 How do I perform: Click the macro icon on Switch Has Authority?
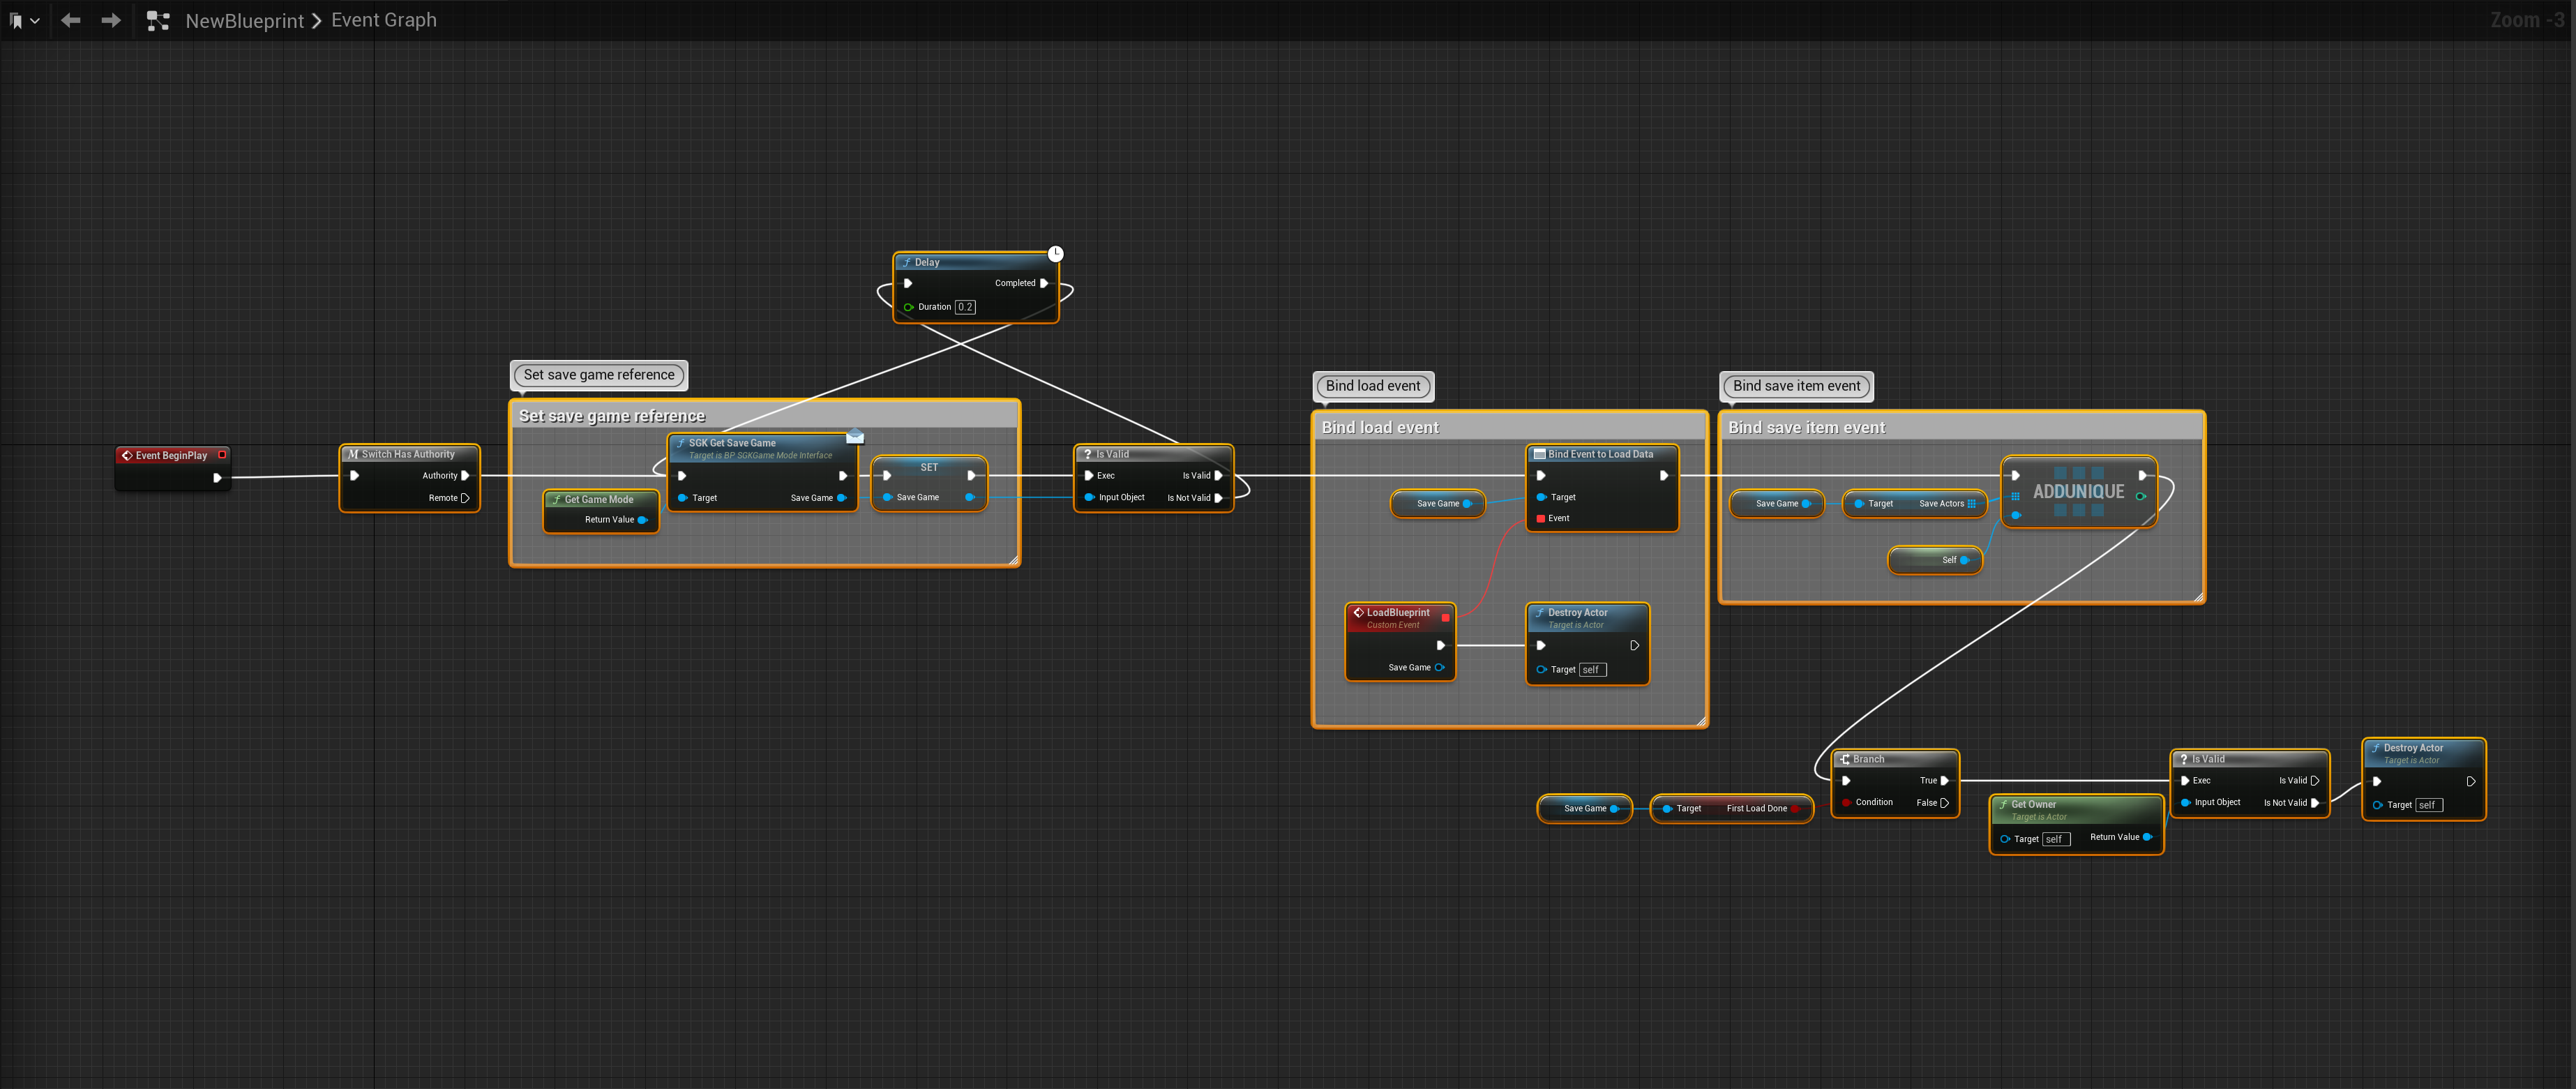tap(353, 453)
